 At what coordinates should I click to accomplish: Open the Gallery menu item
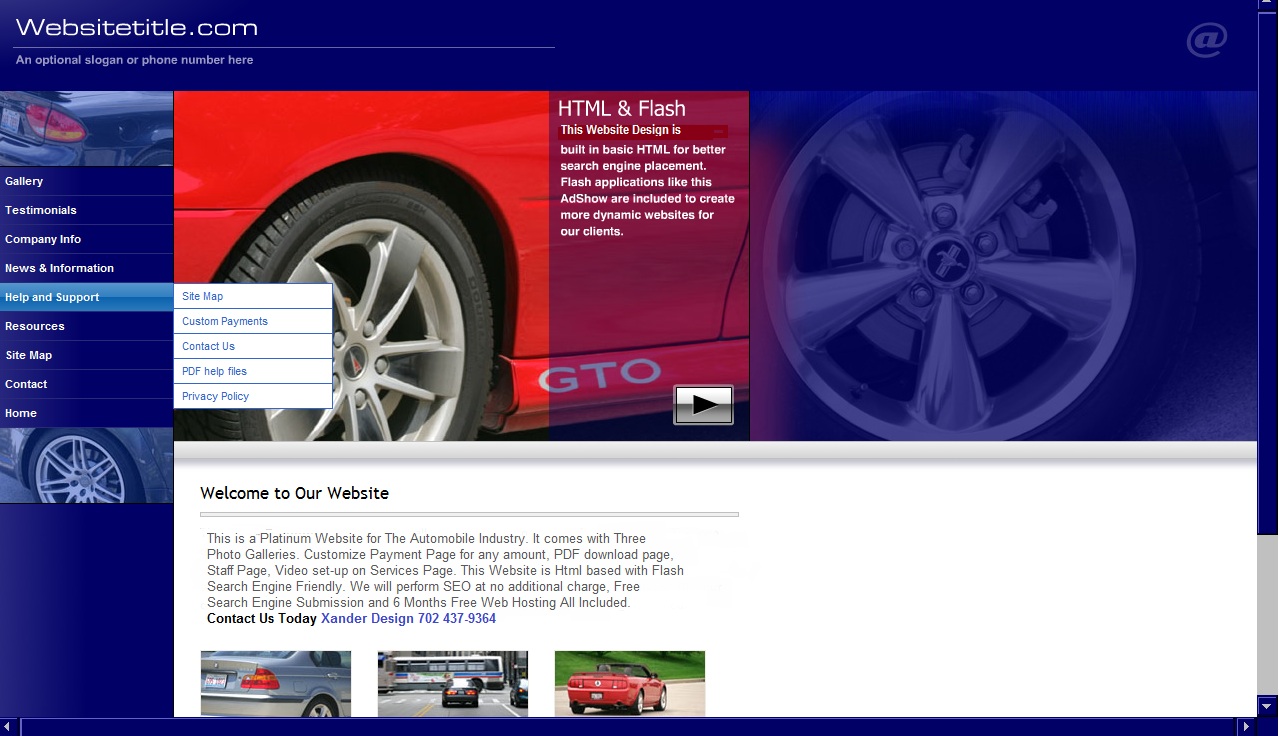(87, 181)
